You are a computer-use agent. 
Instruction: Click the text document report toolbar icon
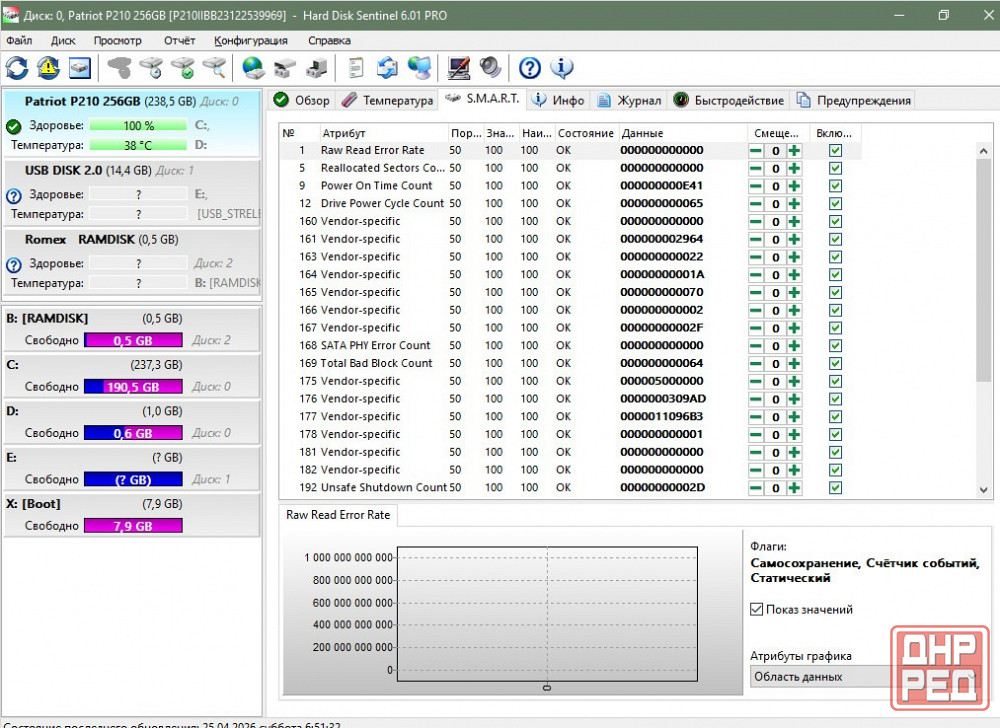coord(355,68)
